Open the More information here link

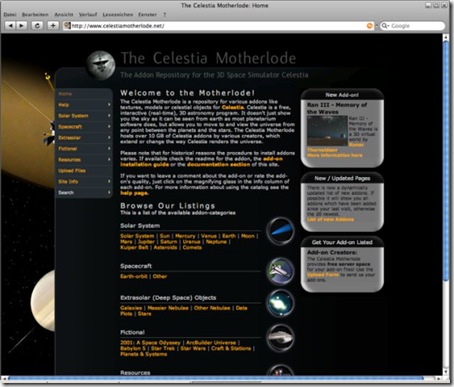(335, 155)
